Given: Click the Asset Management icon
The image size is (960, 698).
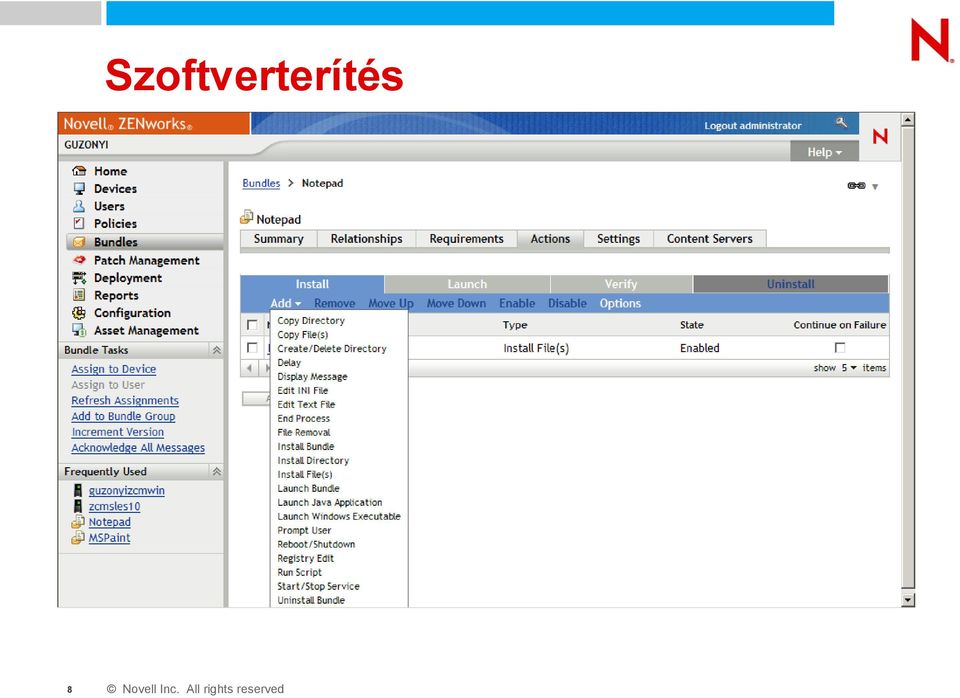Looking at the screenshot, I should (x=79, y=330).
